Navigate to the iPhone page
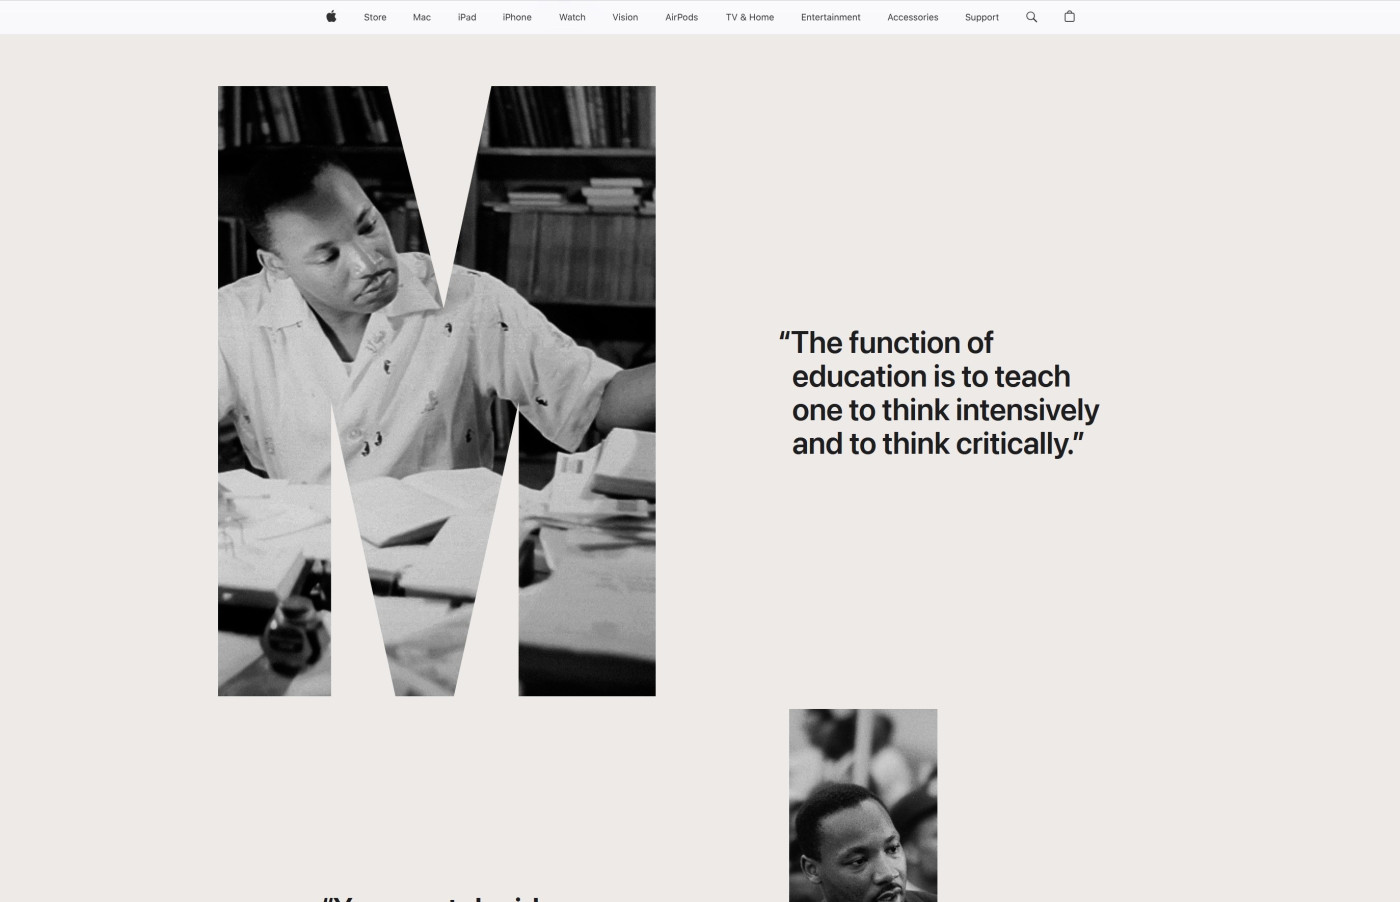This screenshot has height=902, width=1400. click(x=517, y=17)
